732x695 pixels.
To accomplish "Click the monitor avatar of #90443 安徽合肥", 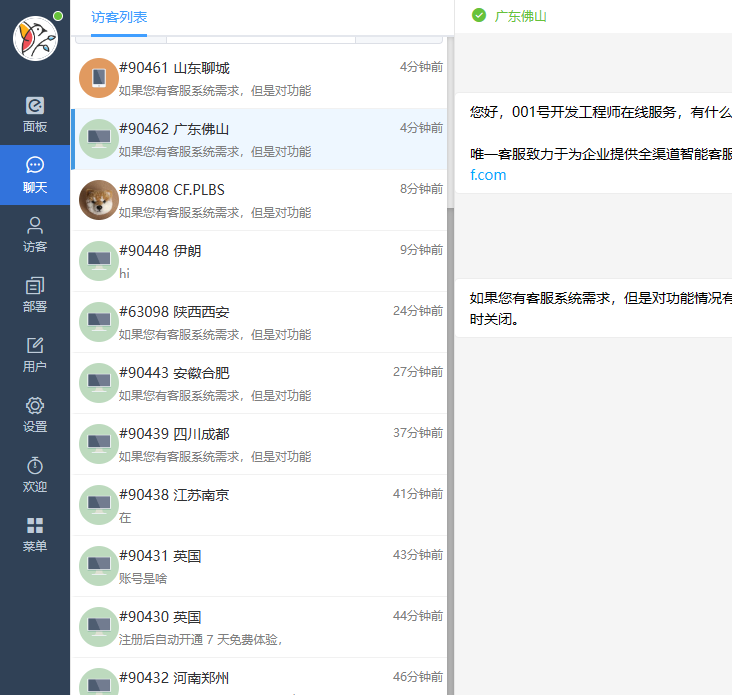I will point(99,383).
